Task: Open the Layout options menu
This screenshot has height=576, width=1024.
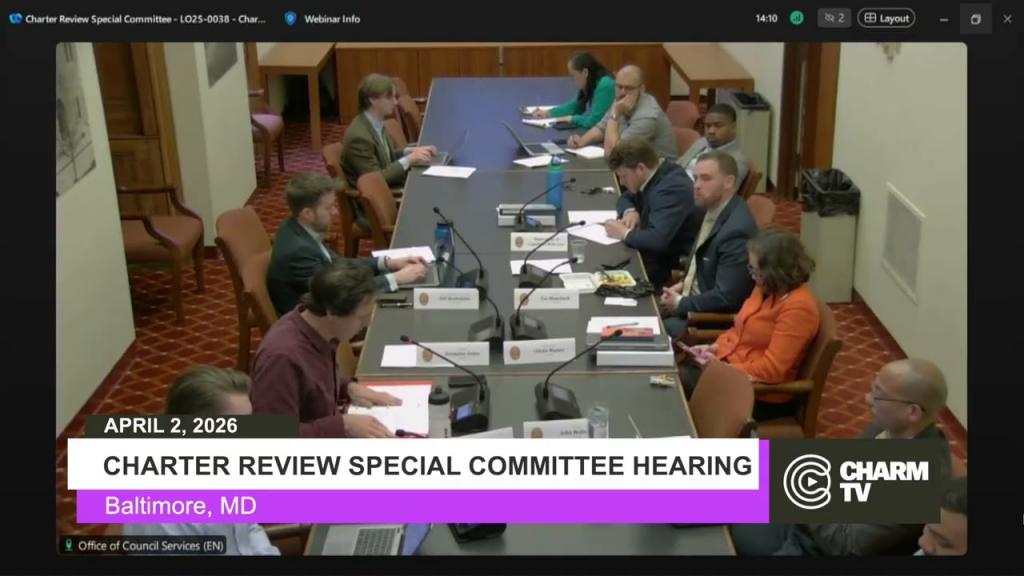Action: click(886, 18)
